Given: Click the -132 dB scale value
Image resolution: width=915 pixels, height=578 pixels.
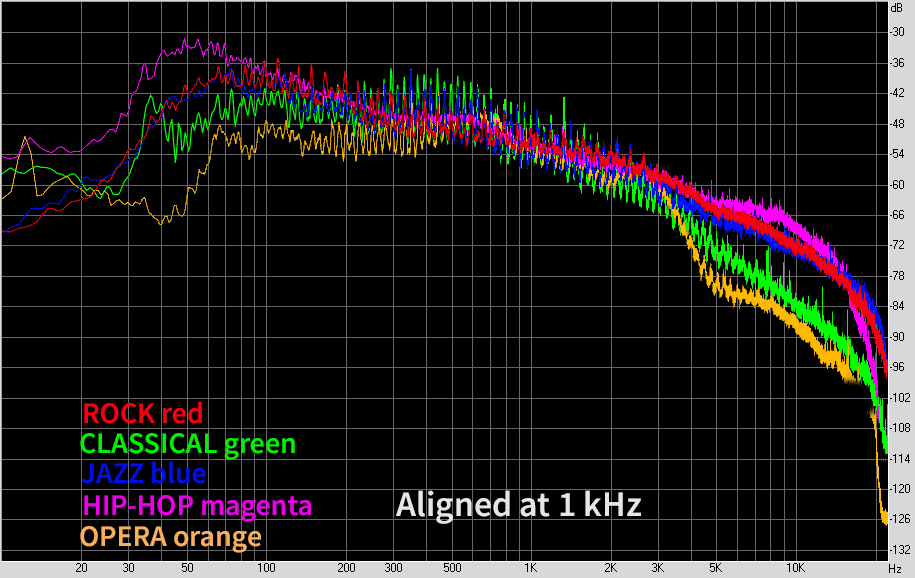Looking at the screenshot, I should 899,549.
